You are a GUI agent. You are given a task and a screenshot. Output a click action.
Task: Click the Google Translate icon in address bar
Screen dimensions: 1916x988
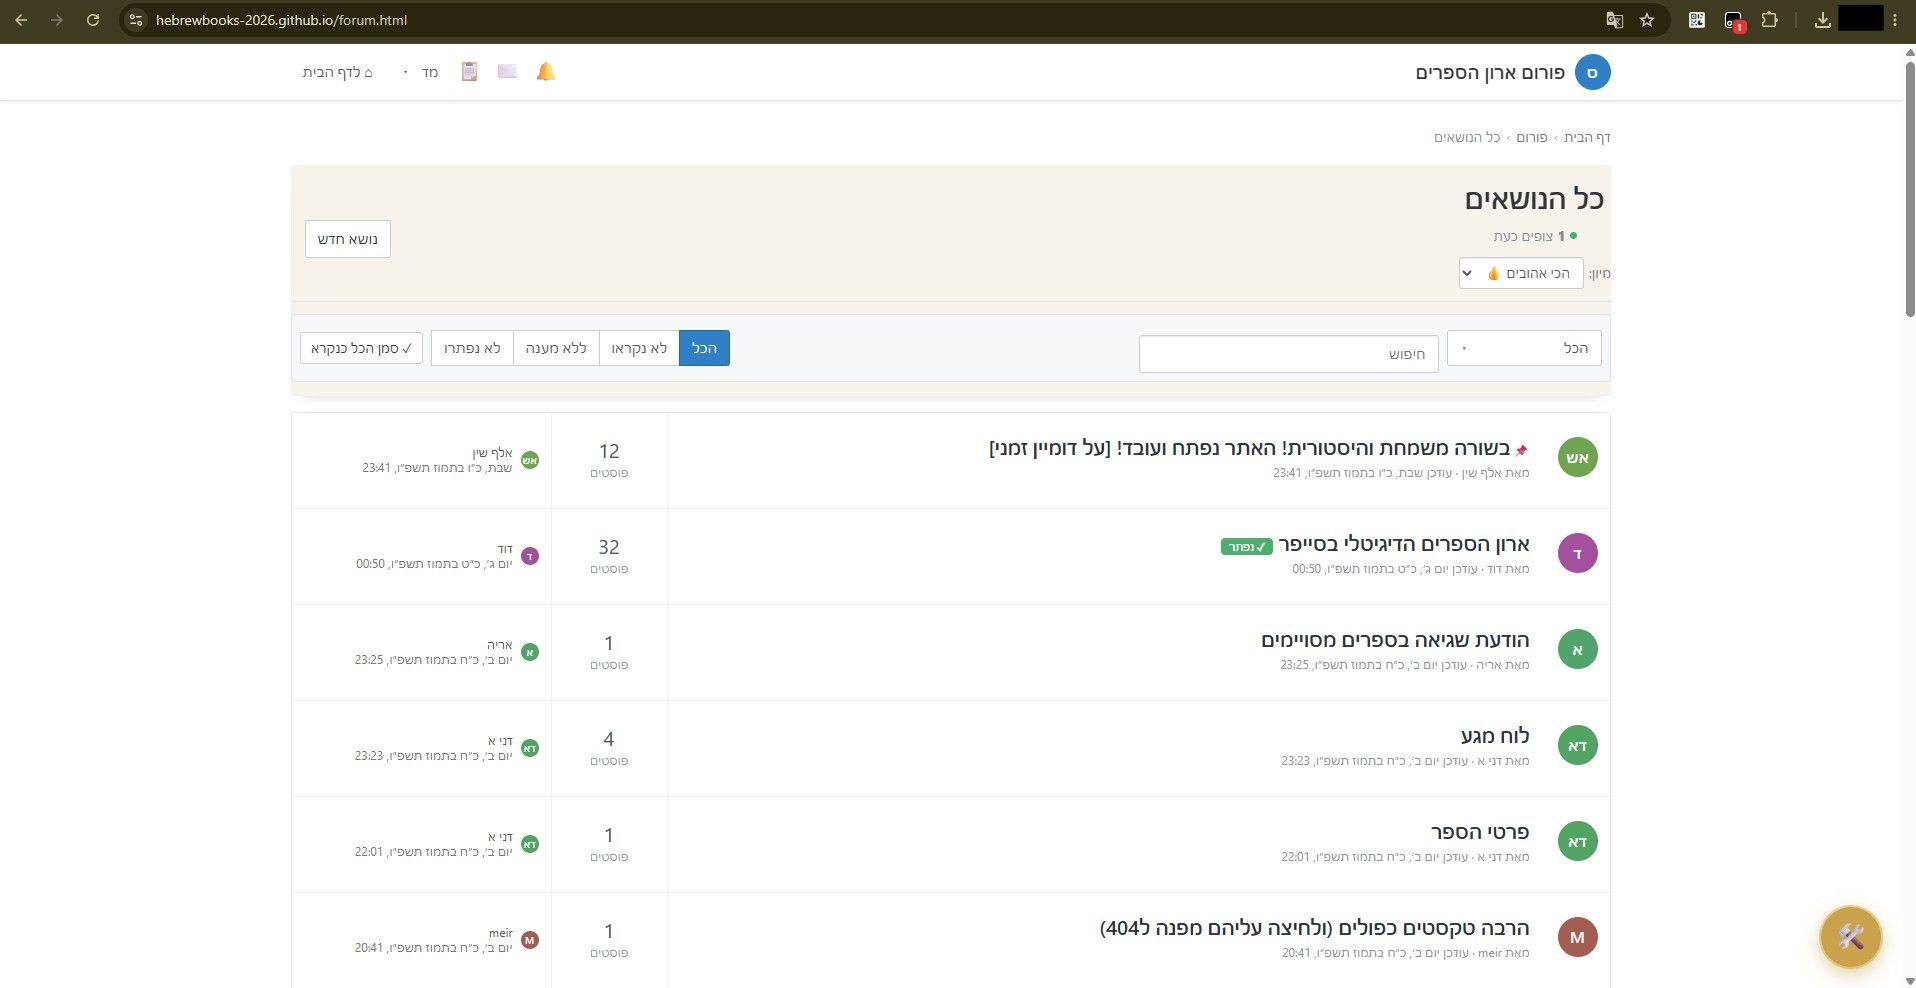point(1614,20)
